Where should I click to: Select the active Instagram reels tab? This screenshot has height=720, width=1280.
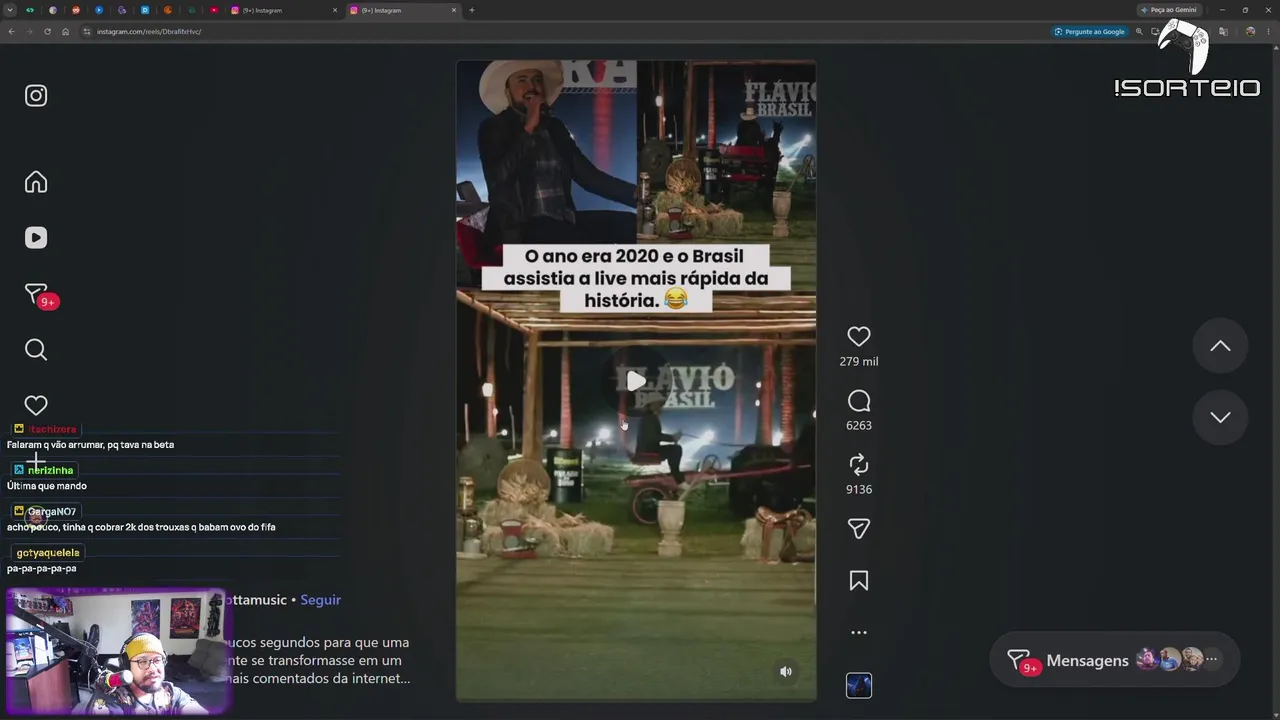pyautogui.click(x=404, y=10)
